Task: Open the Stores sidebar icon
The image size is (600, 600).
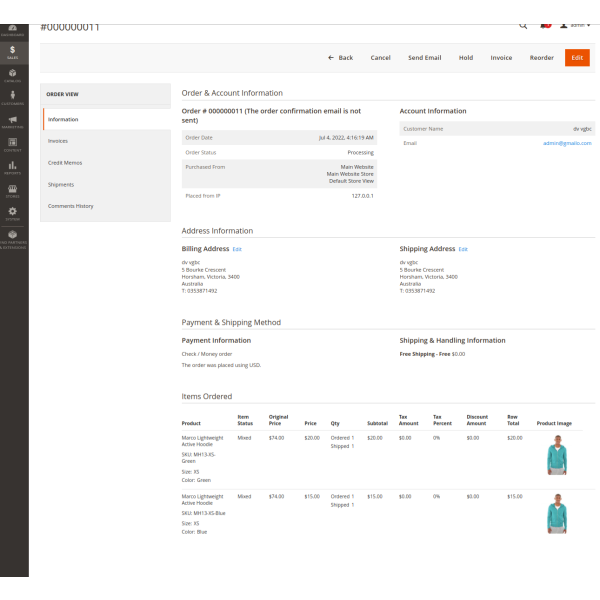Action: pyautogui.click(x=13, y=190)
